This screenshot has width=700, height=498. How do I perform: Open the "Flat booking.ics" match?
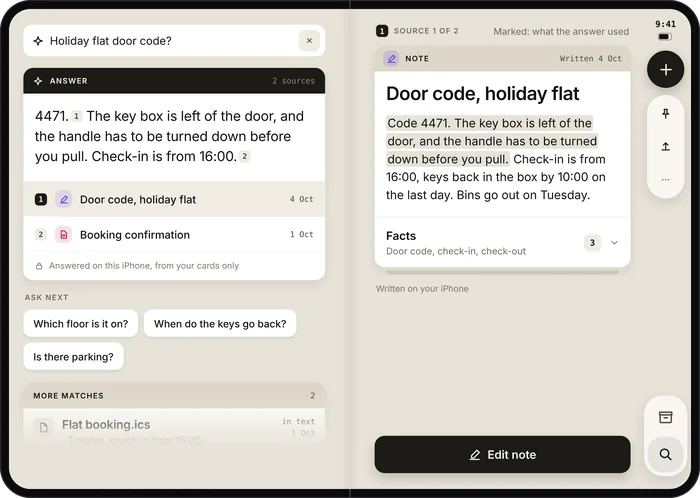tap(174, 427)
